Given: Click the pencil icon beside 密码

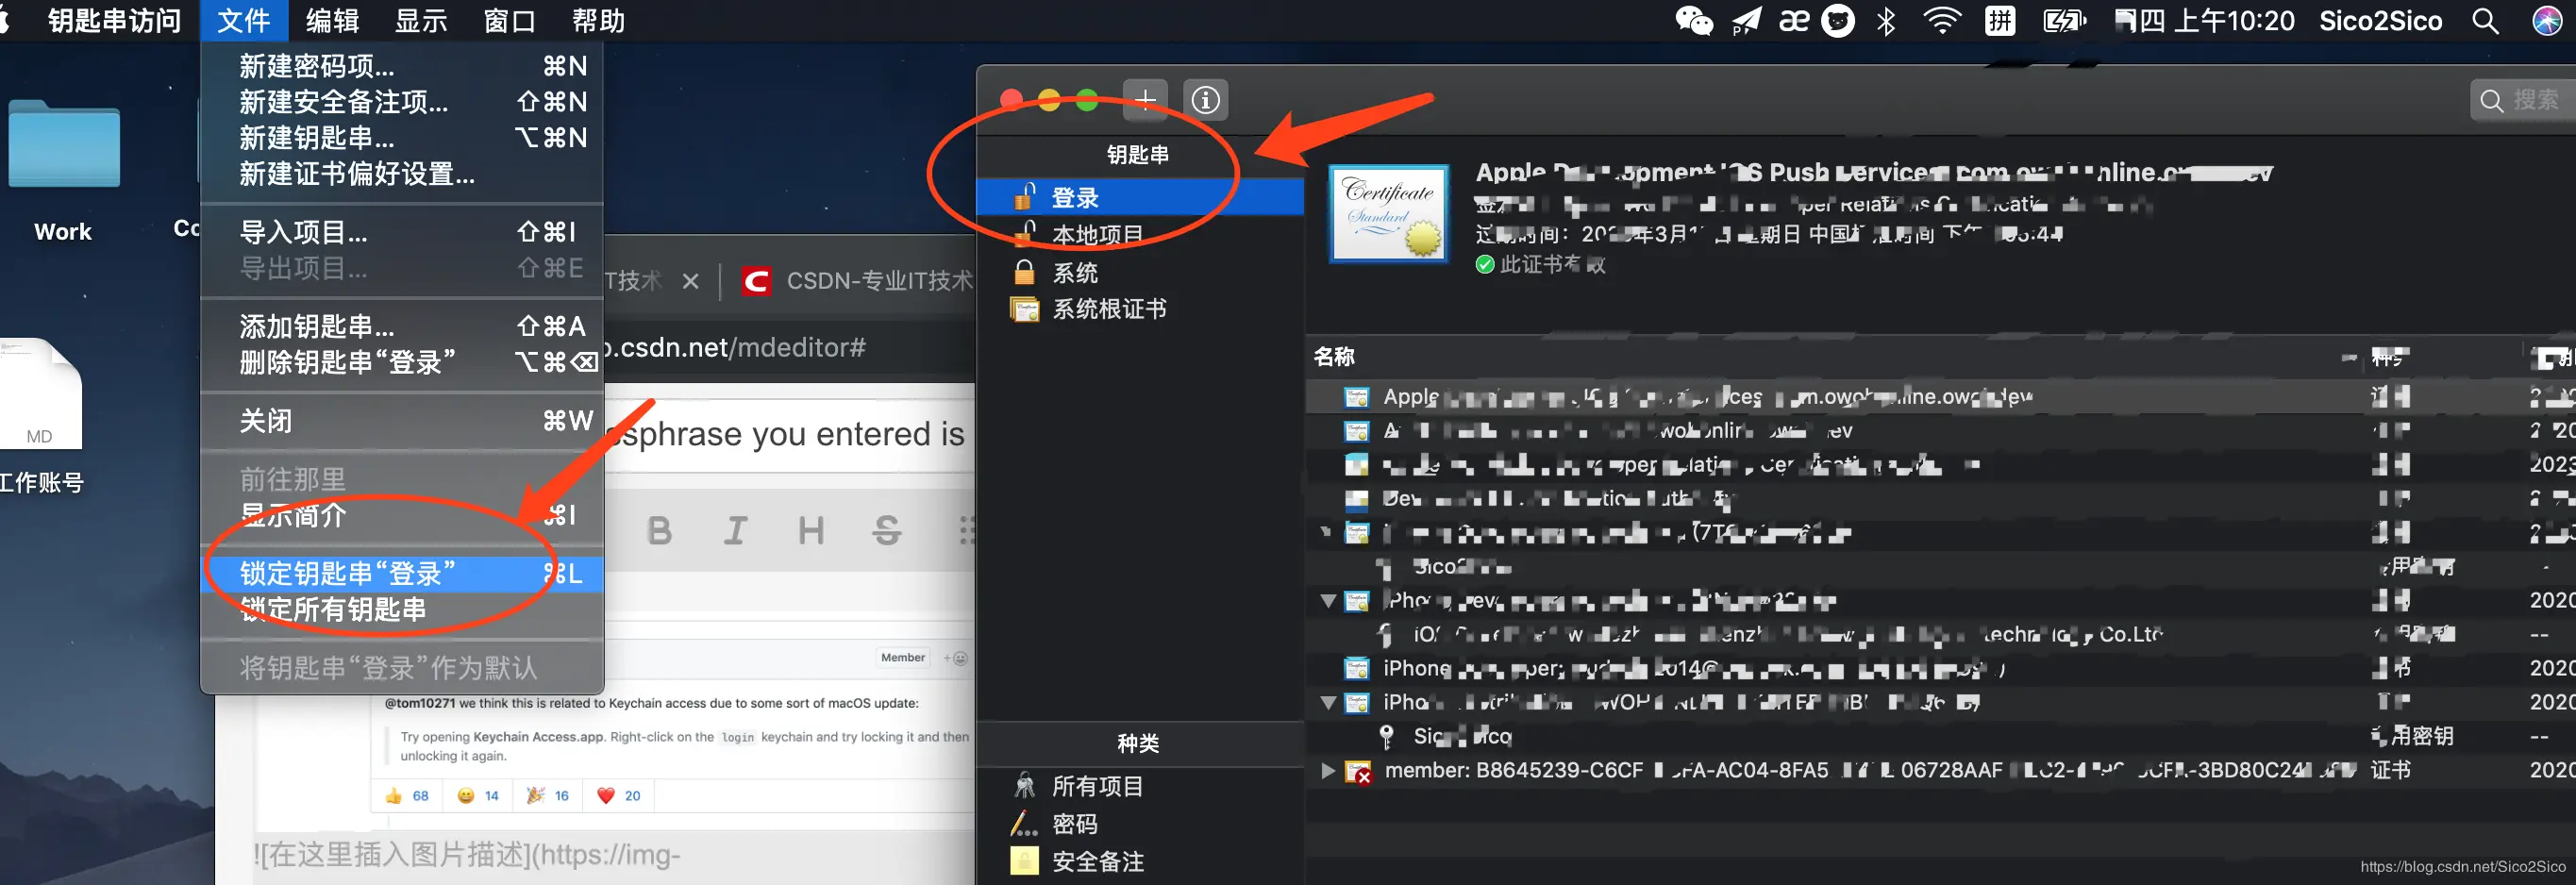Looking at the screenshot, I should pos(1024,824).
